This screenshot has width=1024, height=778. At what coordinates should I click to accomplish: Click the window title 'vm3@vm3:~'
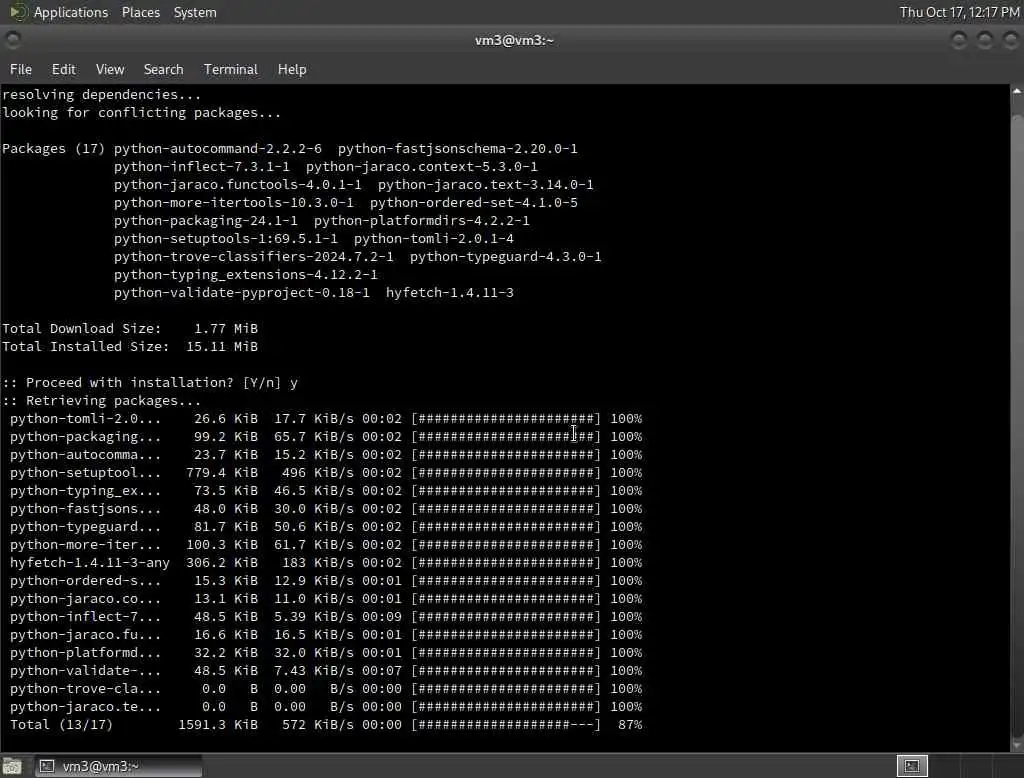514,41
